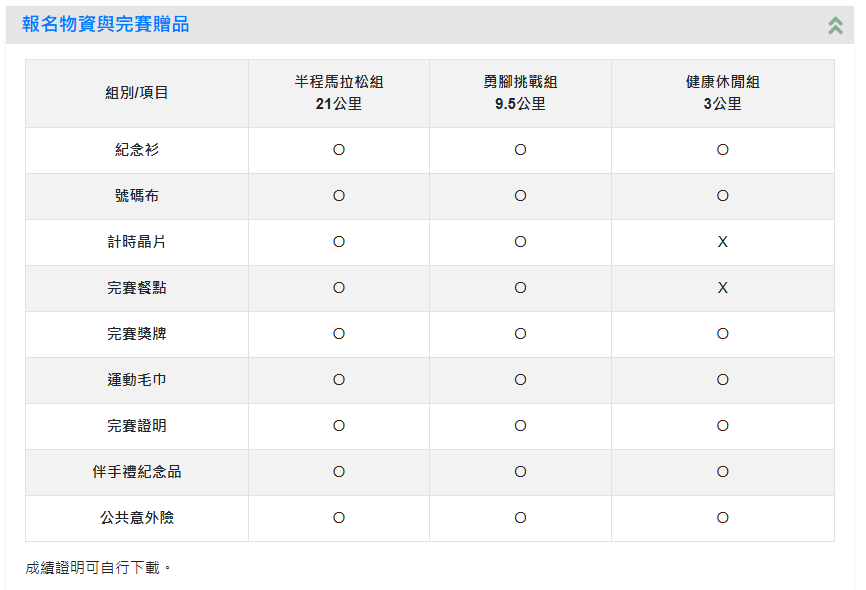Image resolution: width=866 pixels, height=590 pixels.
Task: Click 紀念衫 circle under 半程馬拉松組
Action: click(x=339, y=150)
